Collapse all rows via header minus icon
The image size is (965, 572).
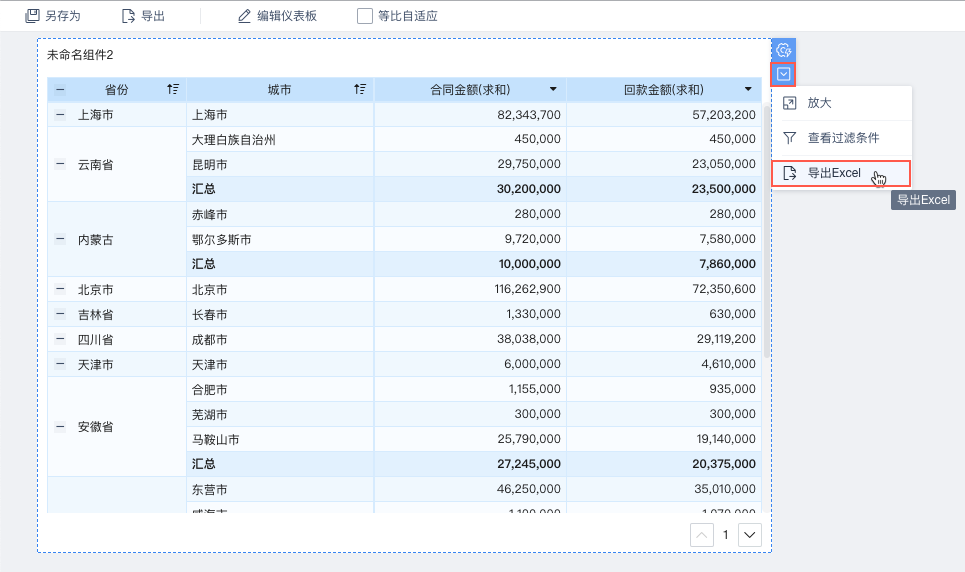60,90
